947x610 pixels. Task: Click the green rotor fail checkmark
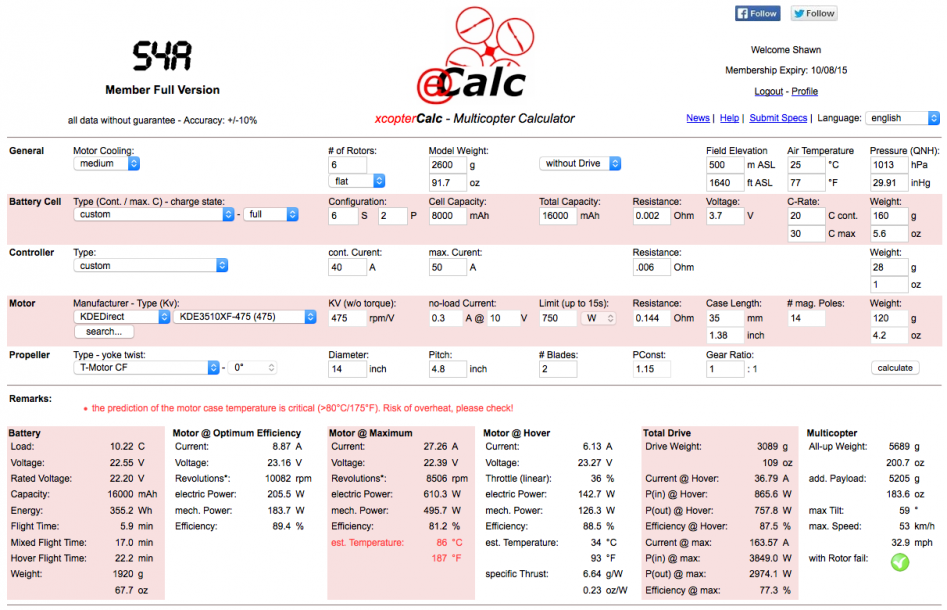pos(899,562)
